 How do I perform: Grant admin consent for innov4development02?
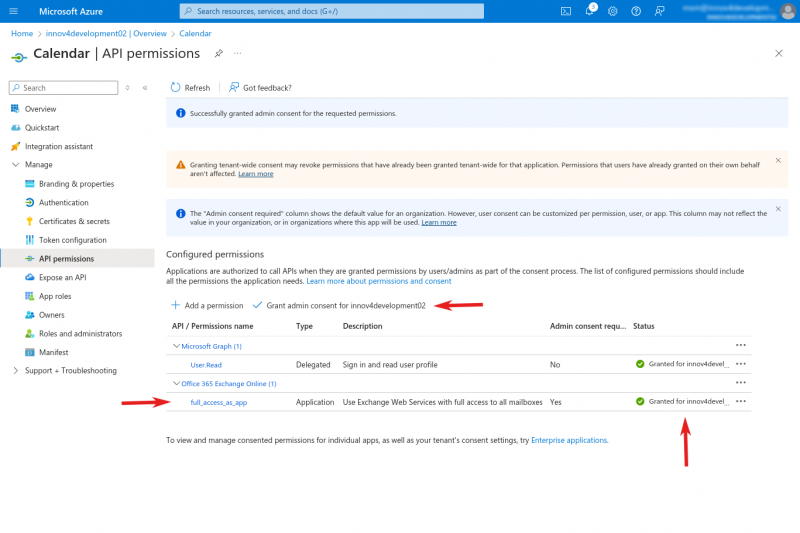point(339,306)
